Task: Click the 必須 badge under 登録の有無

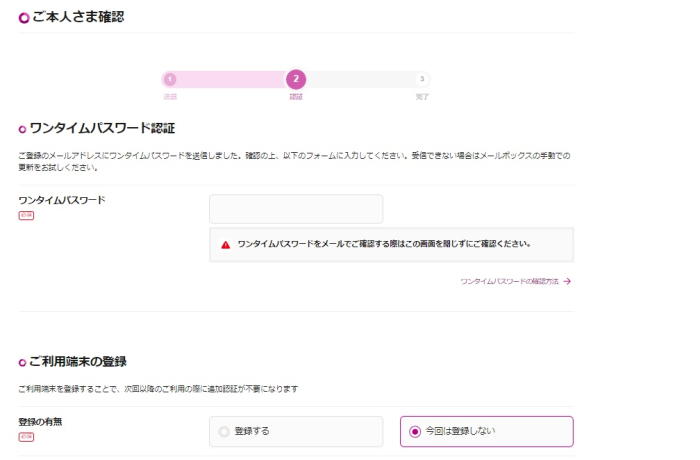Action: (x=26, y=437)
